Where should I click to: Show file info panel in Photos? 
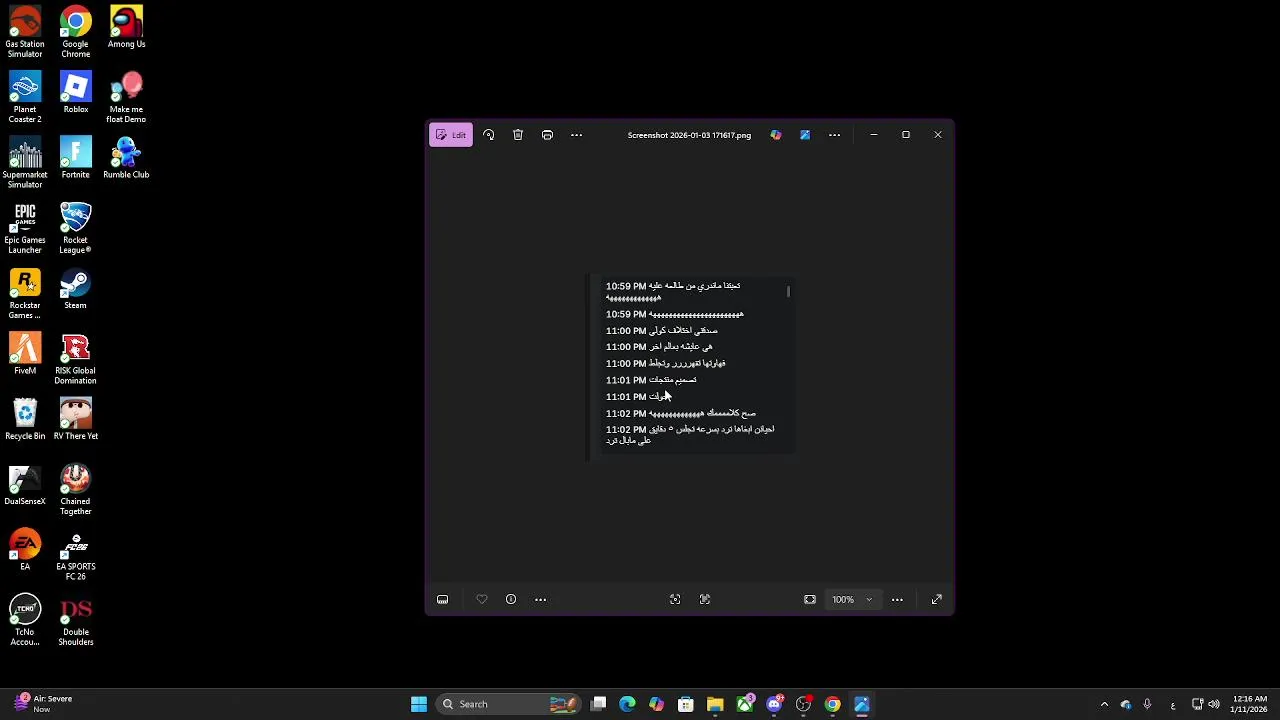(511, 599)
